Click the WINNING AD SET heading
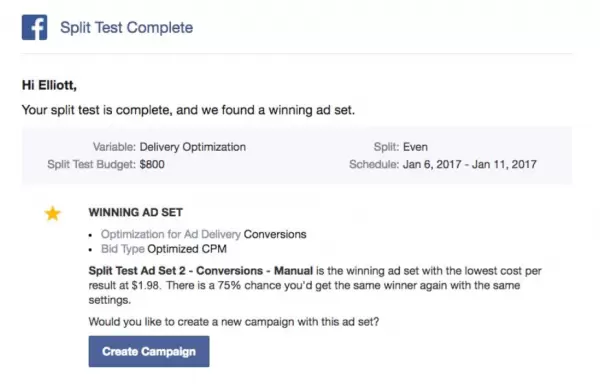The image size is (600, 384). point(136,212)
